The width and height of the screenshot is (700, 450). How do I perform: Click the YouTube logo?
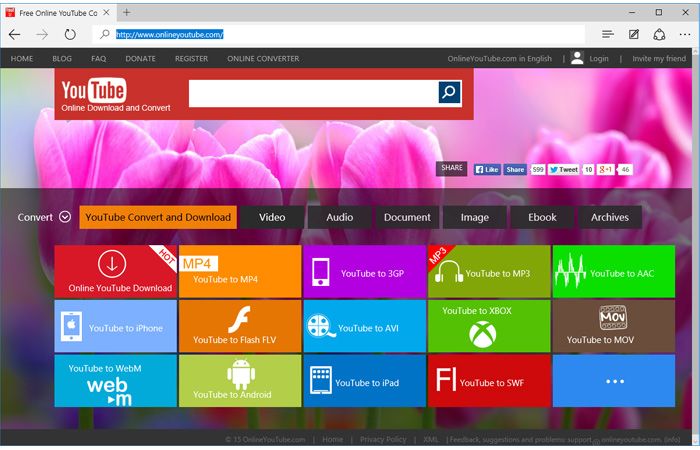pos(94,91)
